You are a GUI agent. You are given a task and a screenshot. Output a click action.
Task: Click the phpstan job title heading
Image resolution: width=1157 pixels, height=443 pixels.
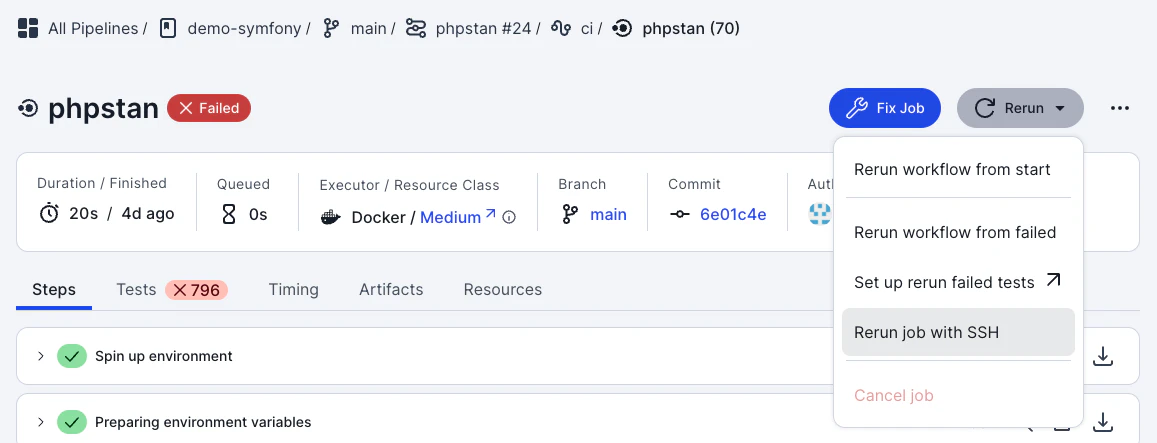click(103, 109)
